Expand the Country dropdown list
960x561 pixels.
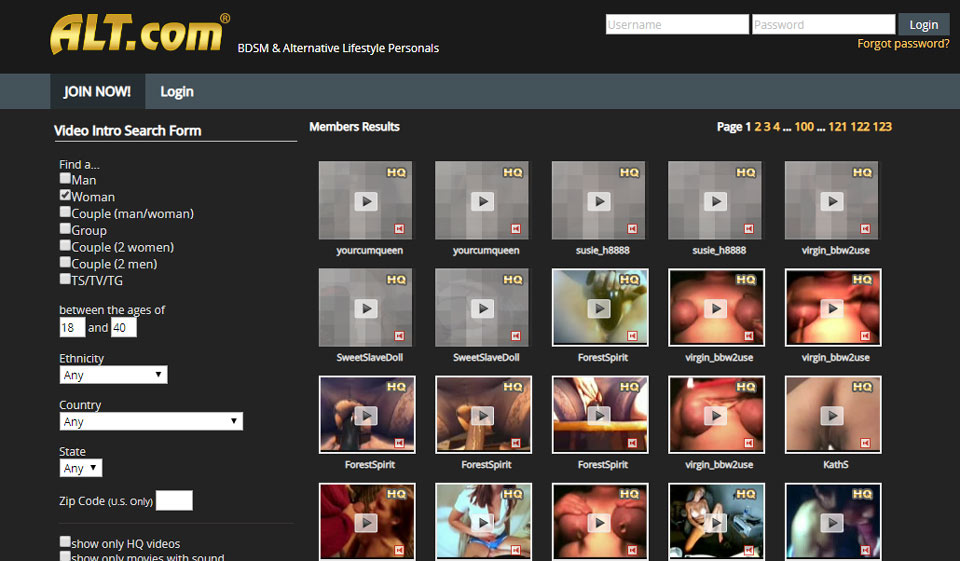tap(150, 422)
